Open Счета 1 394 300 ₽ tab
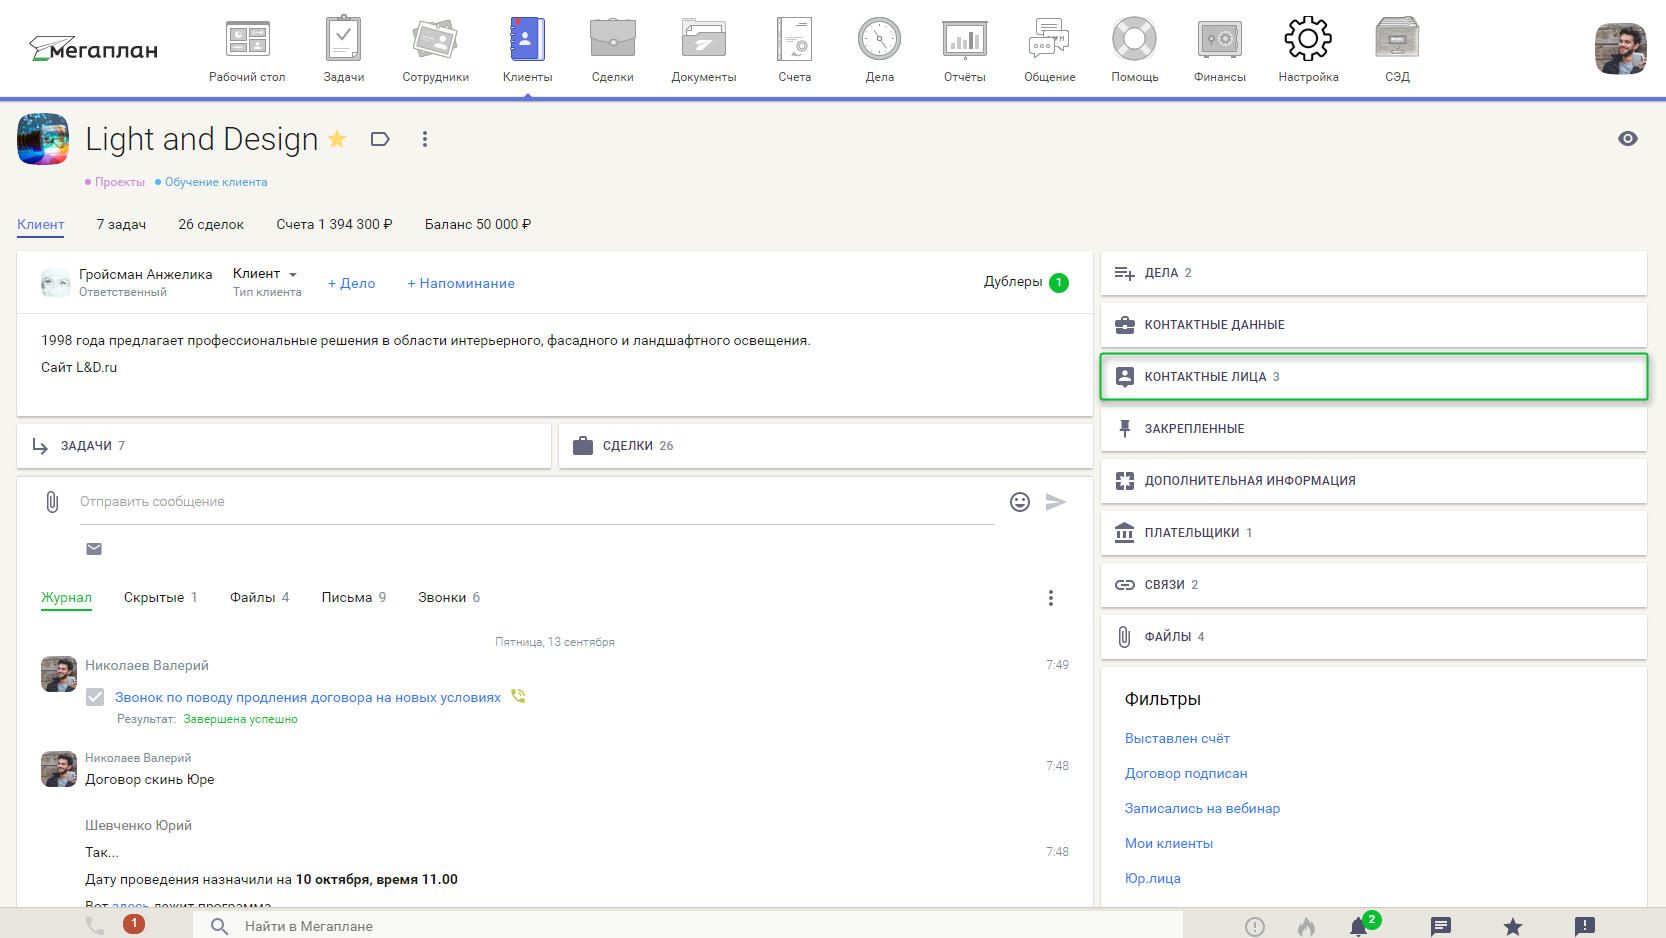This screenshot has width=1666, height=938. pos(334,224)
